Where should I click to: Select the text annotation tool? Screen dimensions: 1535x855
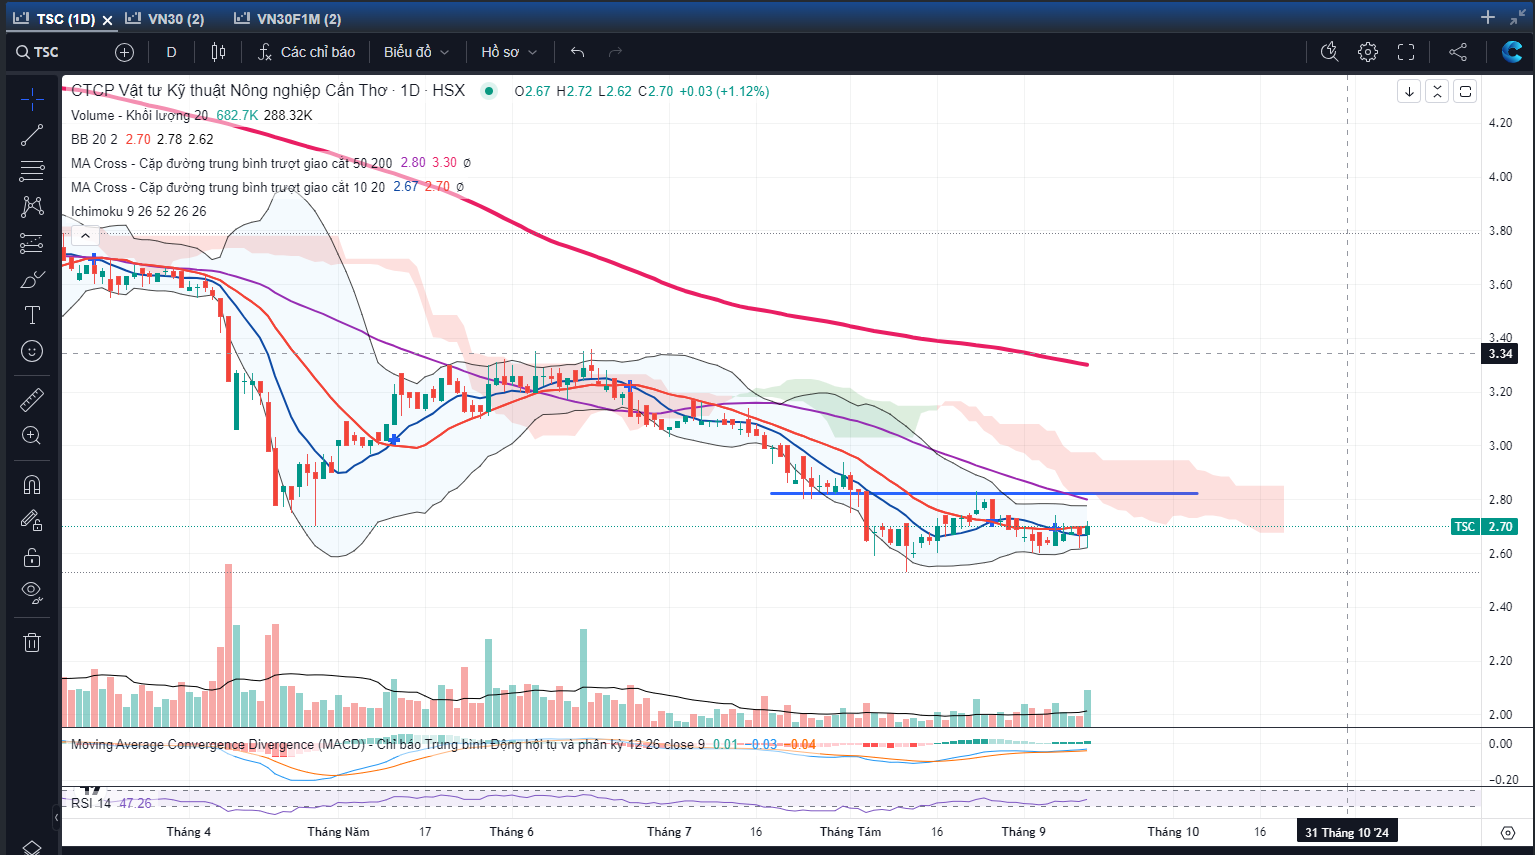[x=32, y=315]
